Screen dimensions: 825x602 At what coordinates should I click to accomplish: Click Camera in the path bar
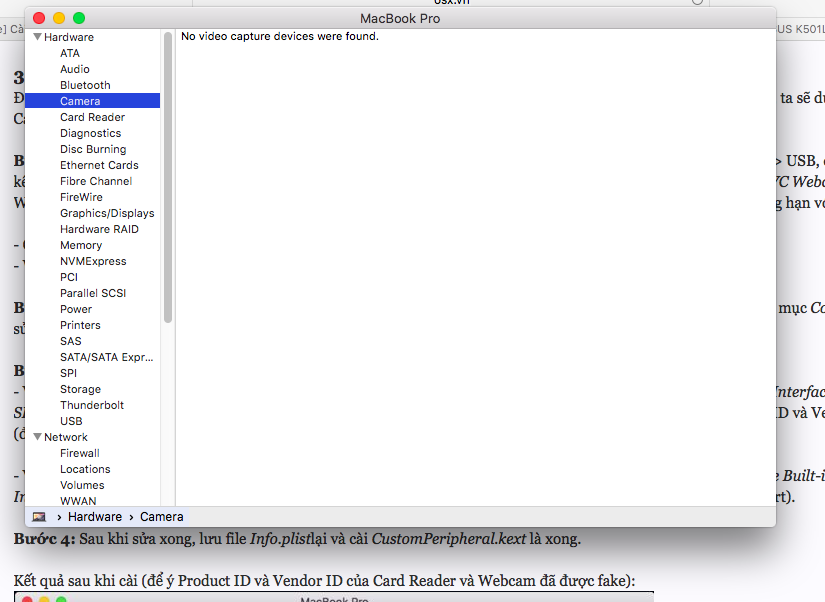[161, 517]
